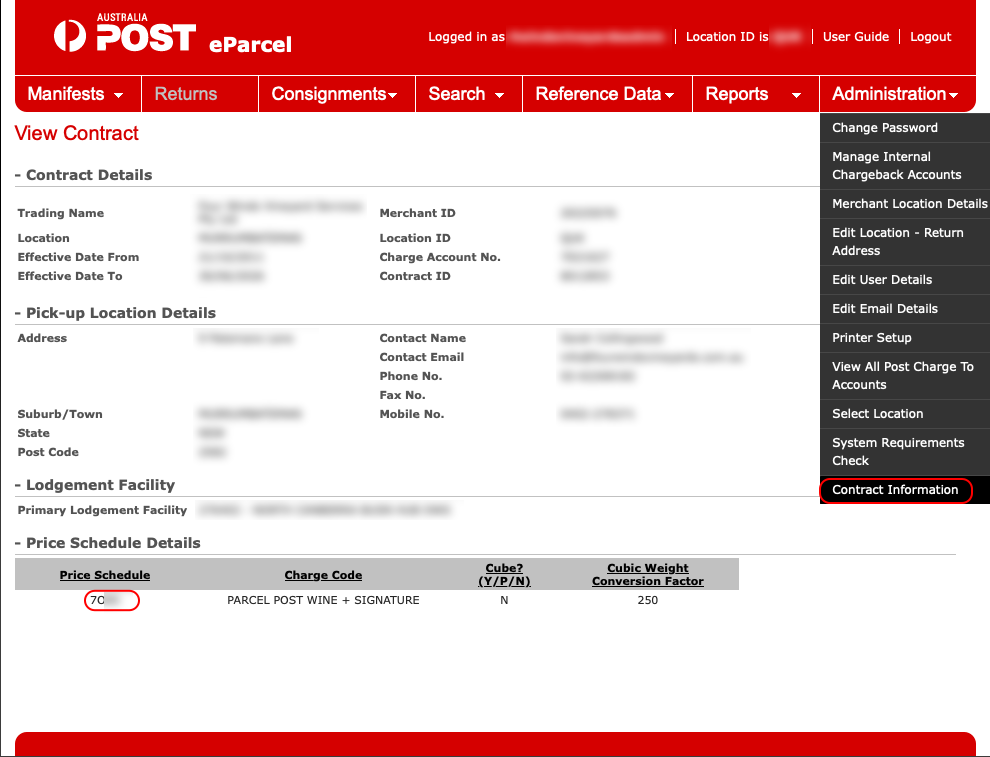Choose Select Location menu entry
990x757 pixels.
[905, 414]
